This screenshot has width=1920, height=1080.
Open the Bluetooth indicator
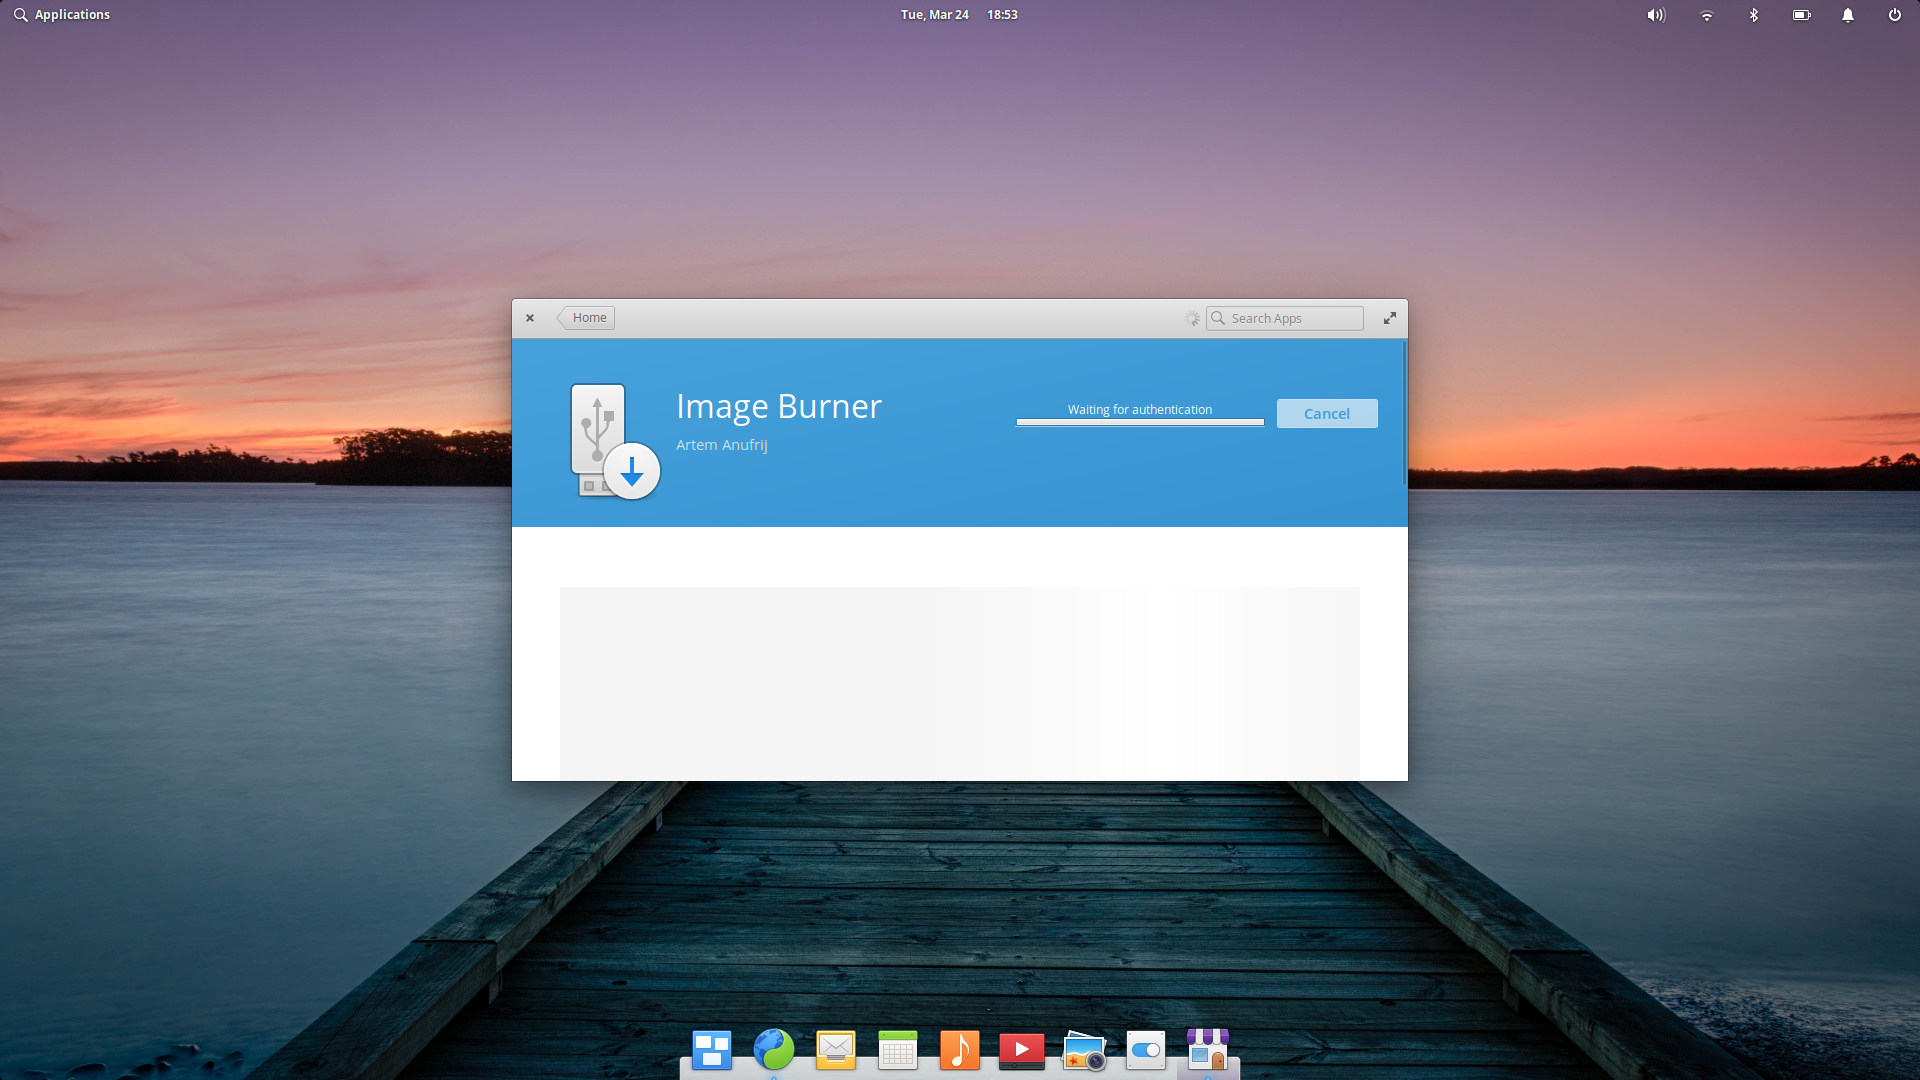(x=1754, y=15)
